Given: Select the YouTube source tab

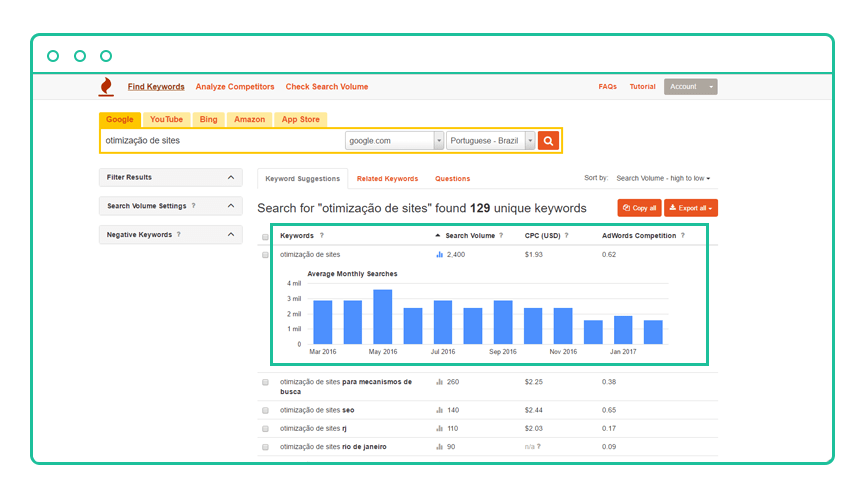Looking at the screenshot, I should [167, 119].
